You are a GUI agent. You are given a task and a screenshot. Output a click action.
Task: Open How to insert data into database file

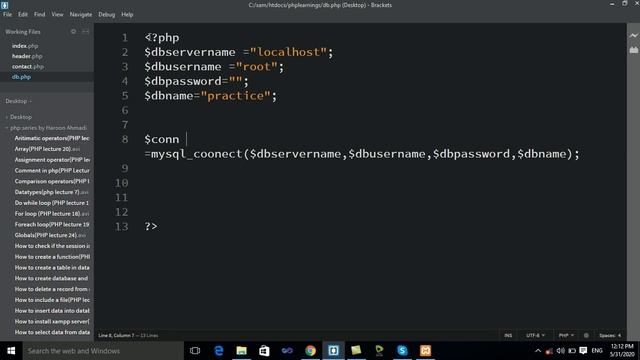tap(52, 311)
